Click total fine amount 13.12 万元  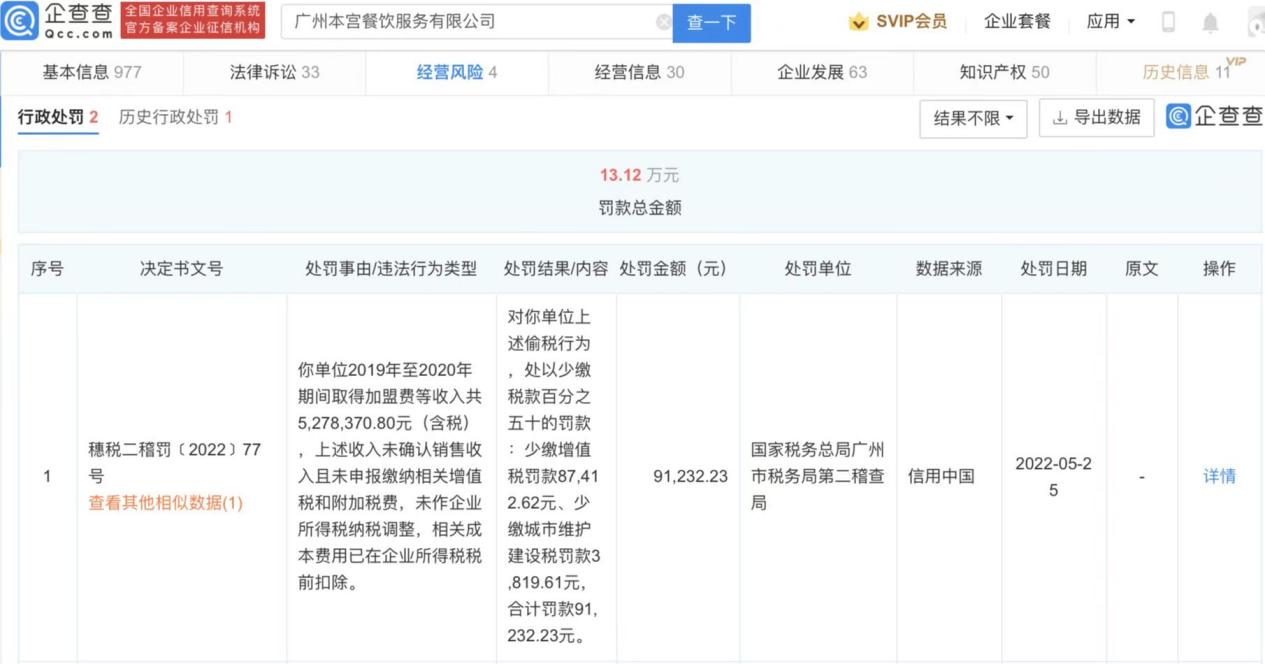pos(639,175)
